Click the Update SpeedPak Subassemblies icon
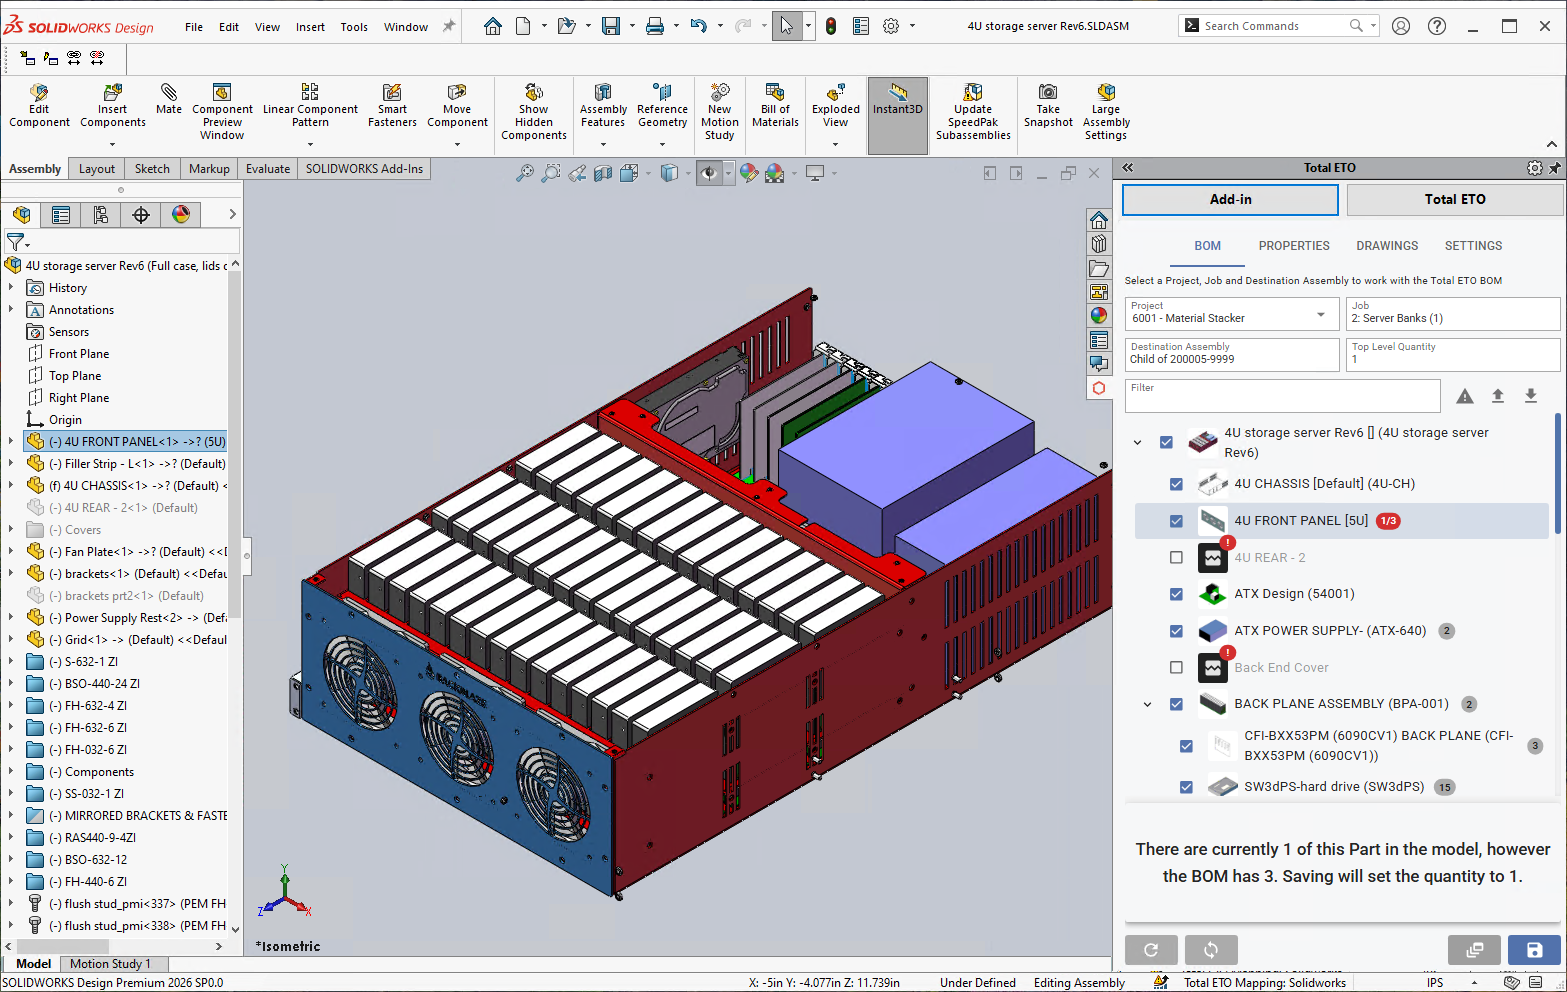The image size is (1567, 992). click(x=973, y=93)
